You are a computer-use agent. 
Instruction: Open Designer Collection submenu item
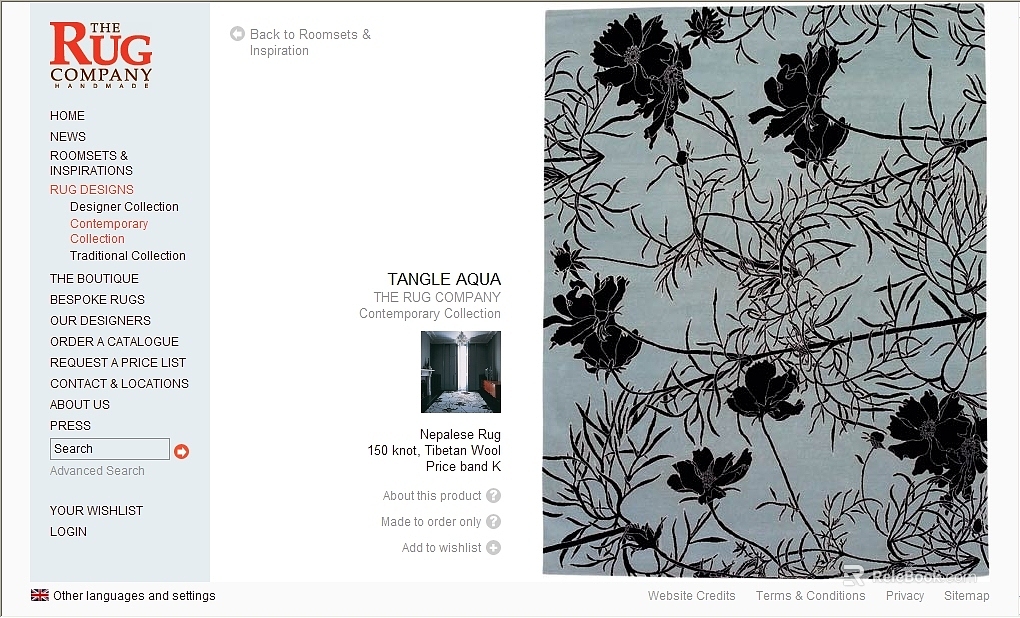tap(124, 207)
